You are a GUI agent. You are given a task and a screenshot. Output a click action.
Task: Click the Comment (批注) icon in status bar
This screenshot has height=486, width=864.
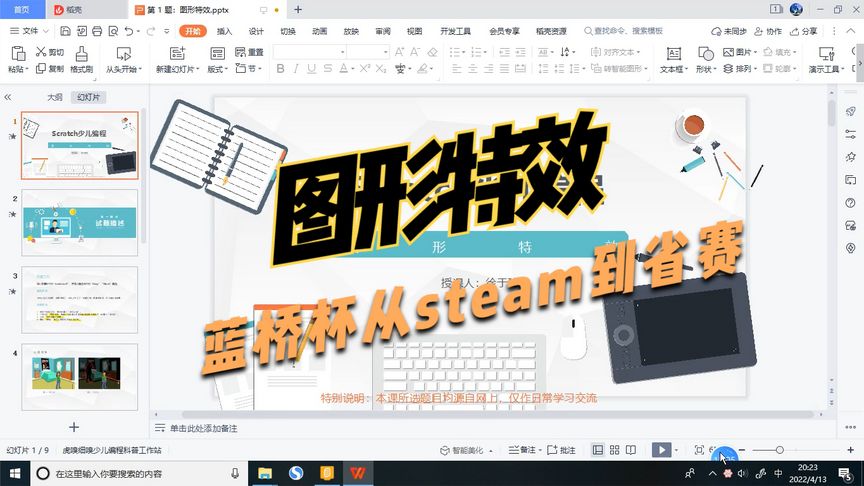[553, 450]
